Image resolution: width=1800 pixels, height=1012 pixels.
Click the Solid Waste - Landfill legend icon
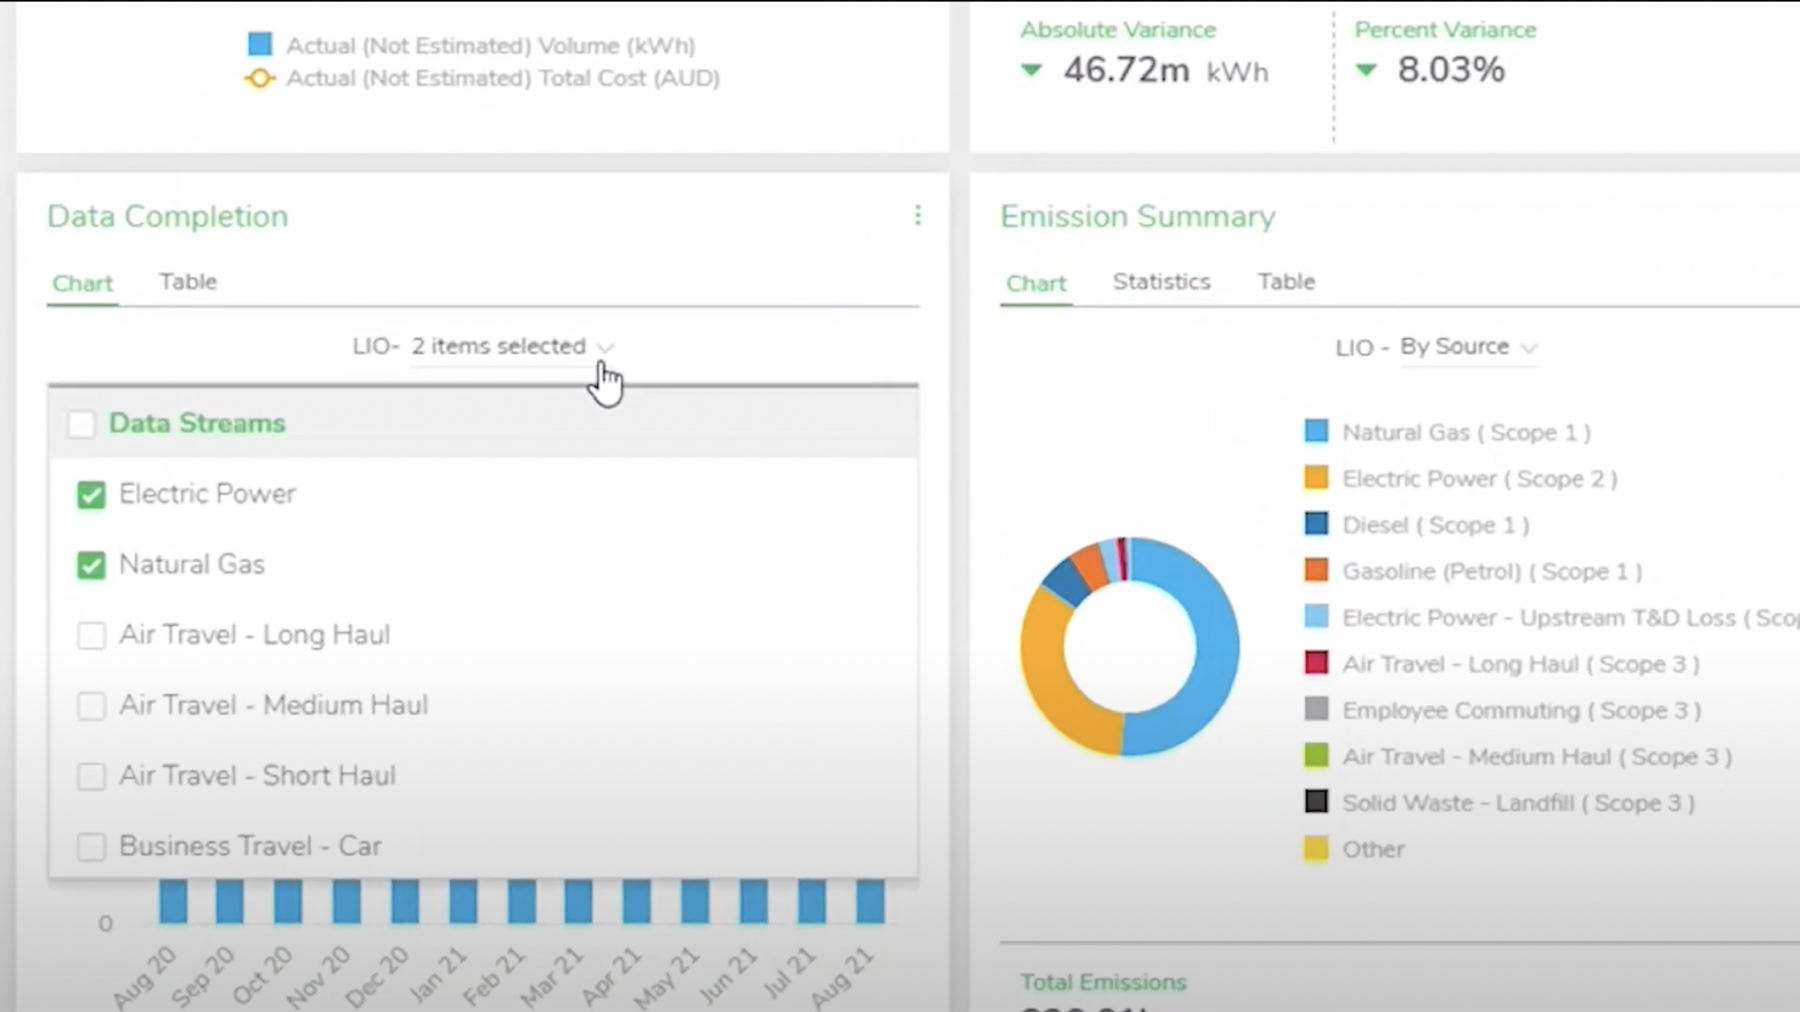1316,803
